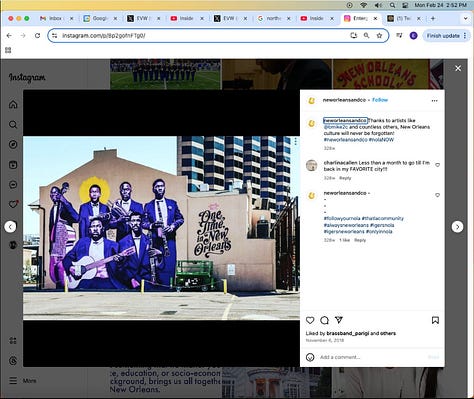Open volume control in menu bar
This screenshot has height=399, width=474.
click(x=378, y=5)
